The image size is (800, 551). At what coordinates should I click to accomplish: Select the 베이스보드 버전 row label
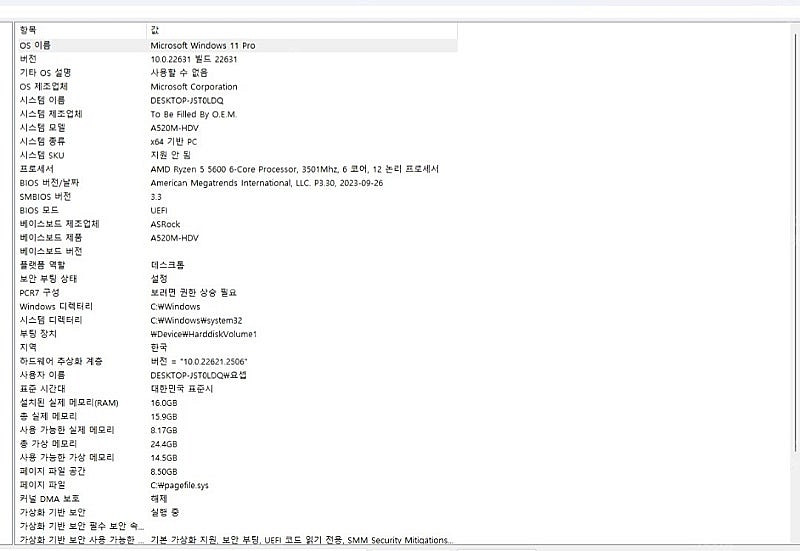point(51,252)
